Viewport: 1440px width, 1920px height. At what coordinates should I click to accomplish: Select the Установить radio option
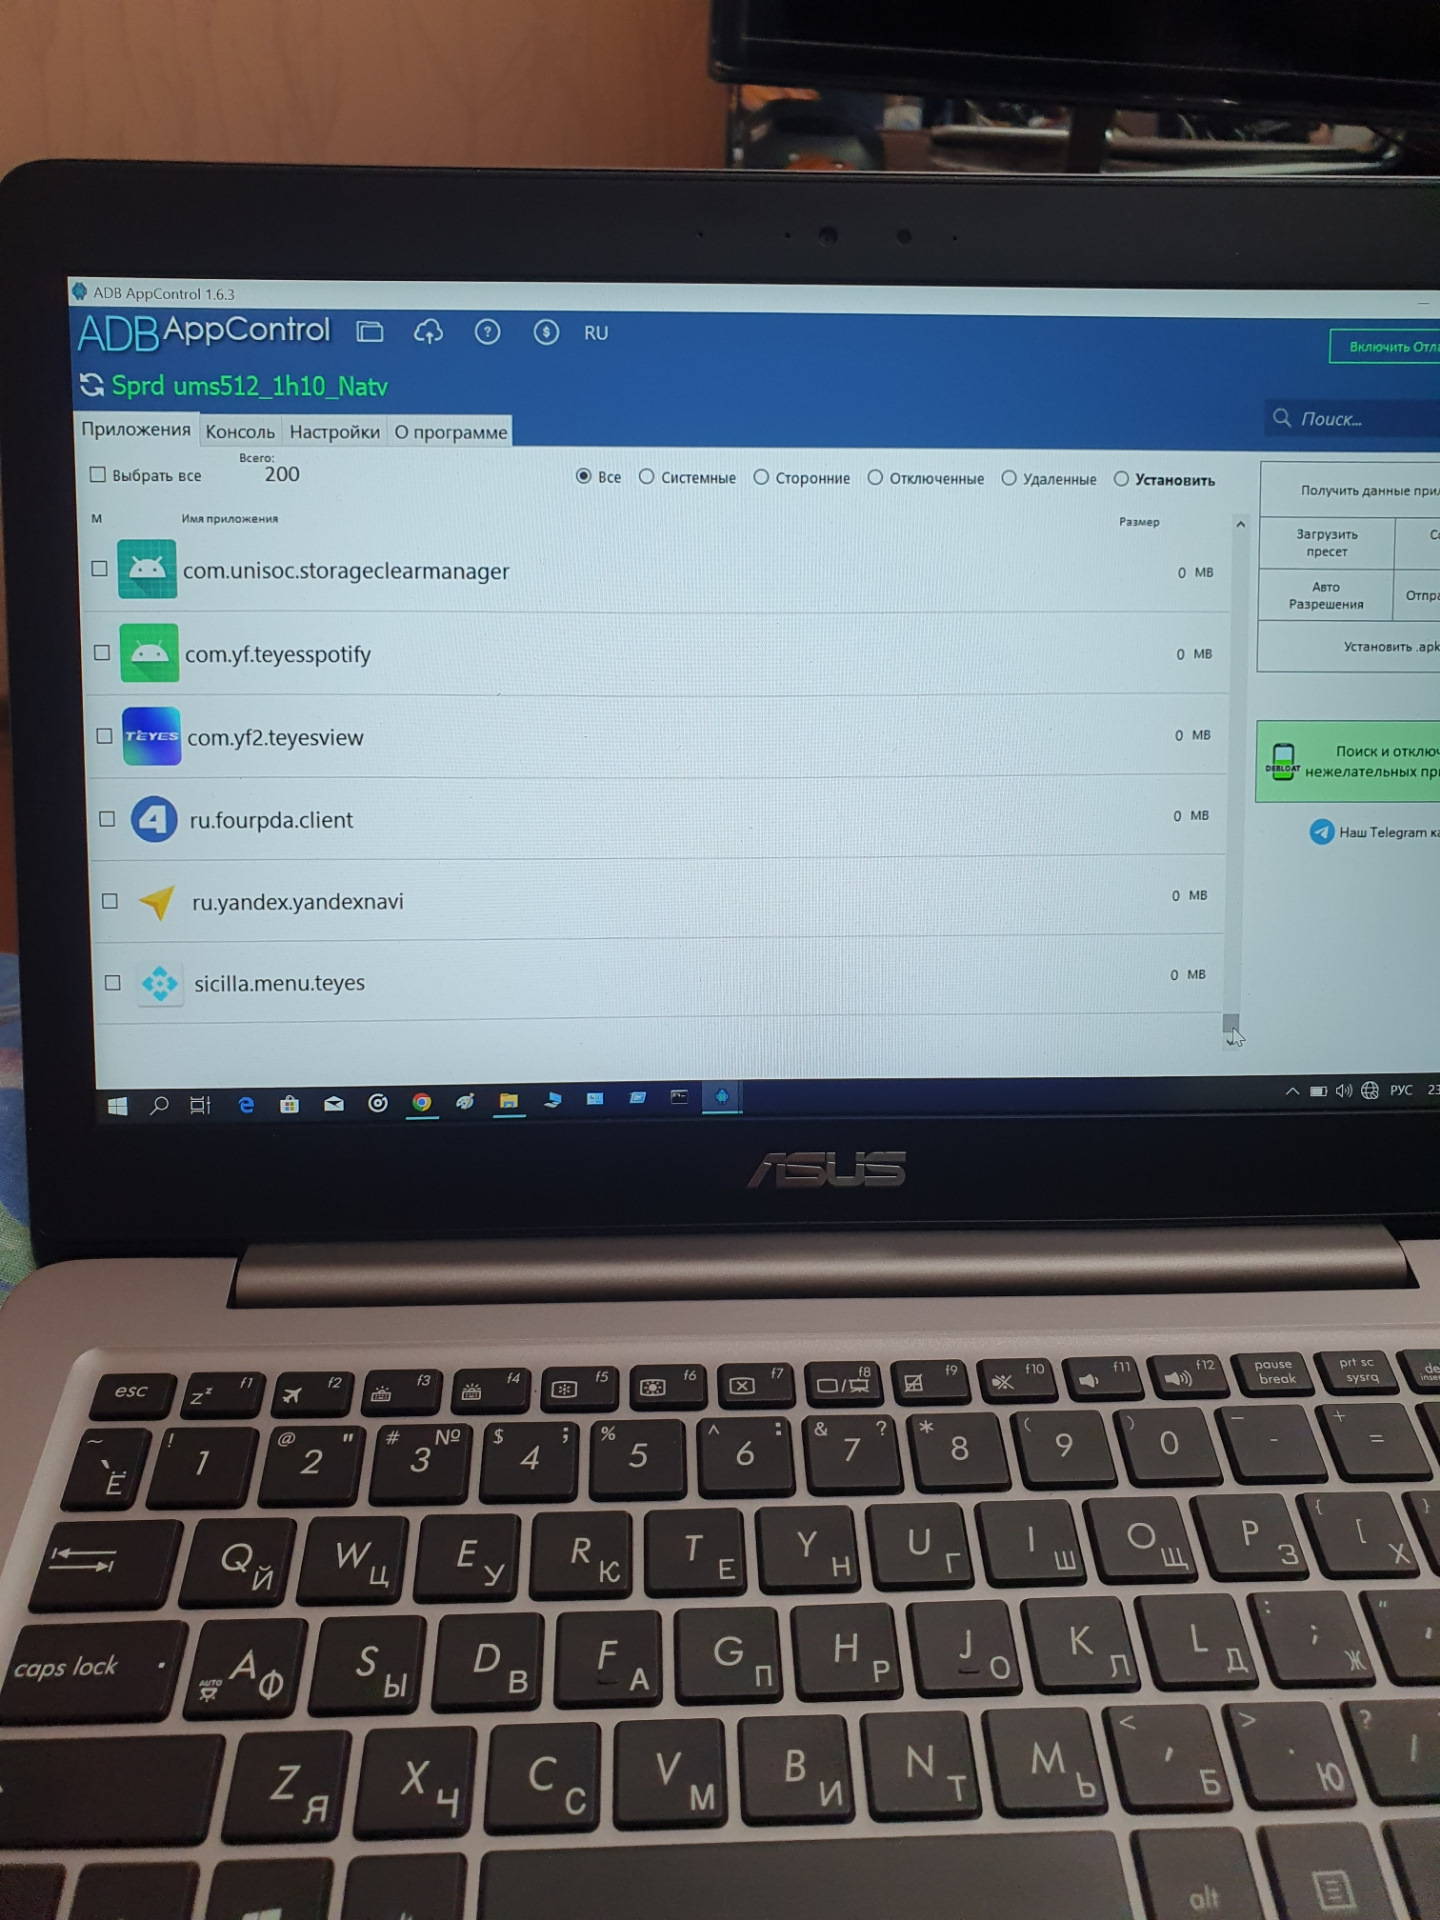pos(1122,479)
